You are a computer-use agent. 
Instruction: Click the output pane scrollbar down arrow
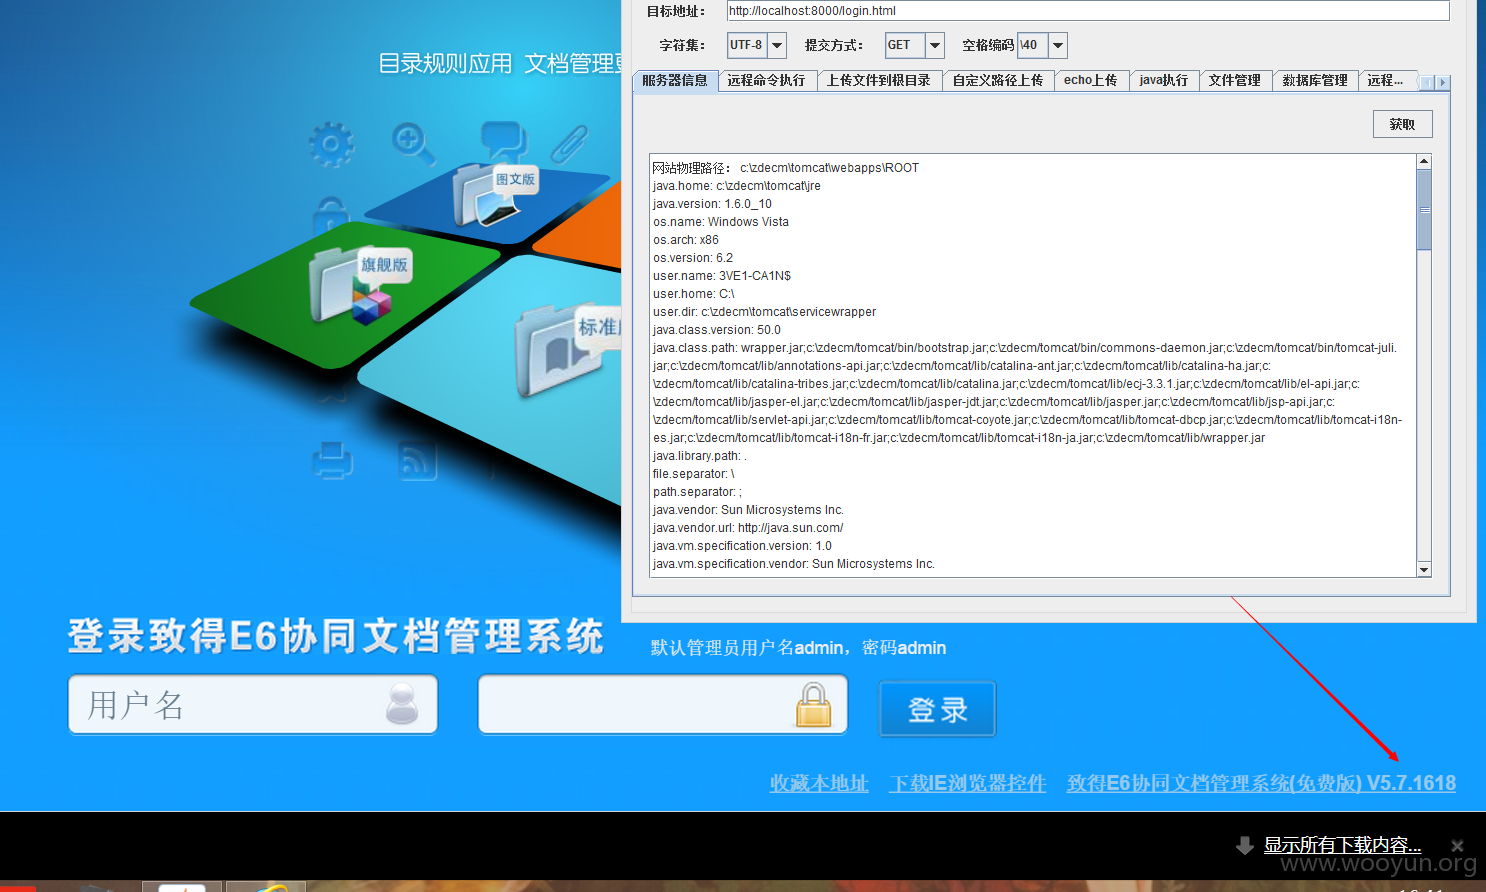coord(1424,570)
